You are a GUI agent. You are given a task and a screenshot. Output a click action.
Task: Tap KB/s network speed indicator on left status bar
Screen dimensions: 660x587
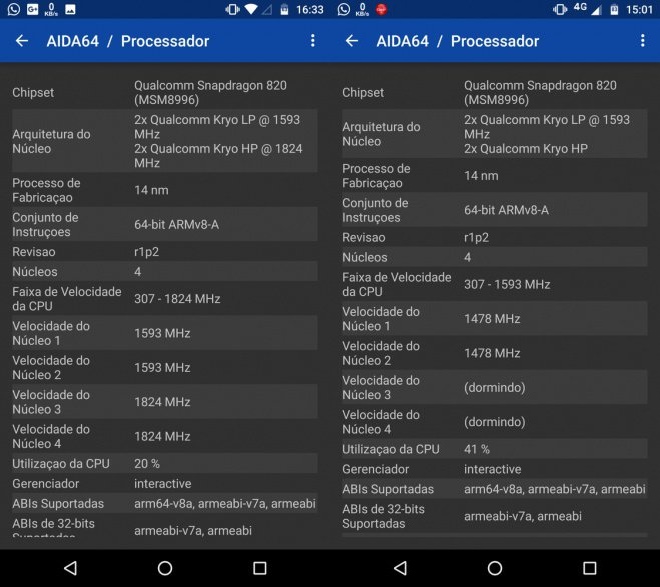(x=51, y=9)
